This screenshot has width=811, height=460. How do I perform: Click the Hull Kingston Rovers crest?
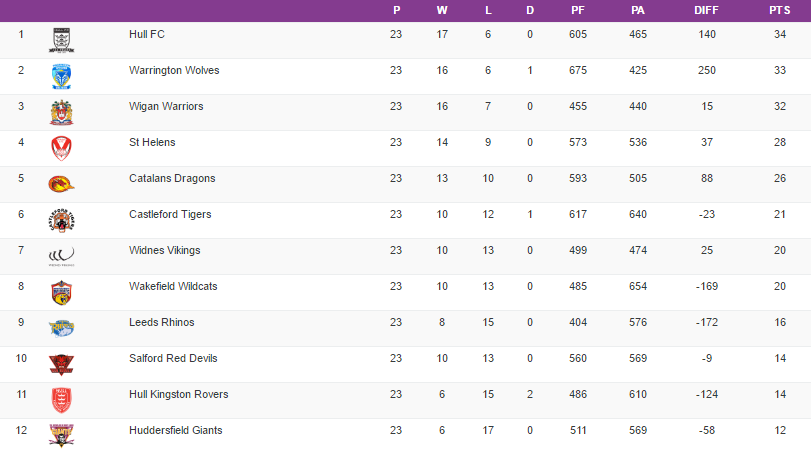62,400
